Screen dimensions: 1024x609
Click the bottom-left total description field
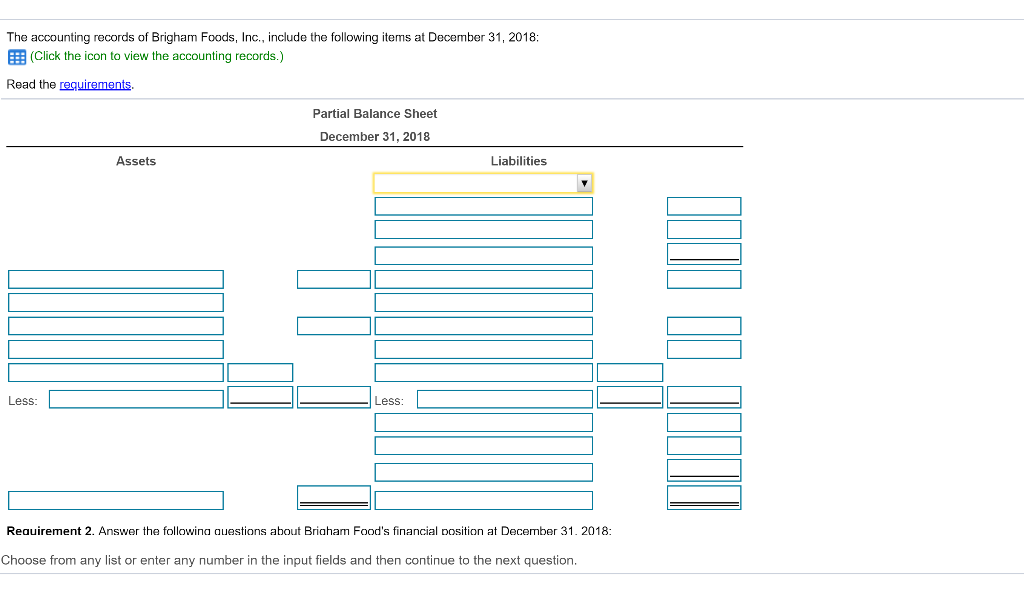tap(115, 500)
